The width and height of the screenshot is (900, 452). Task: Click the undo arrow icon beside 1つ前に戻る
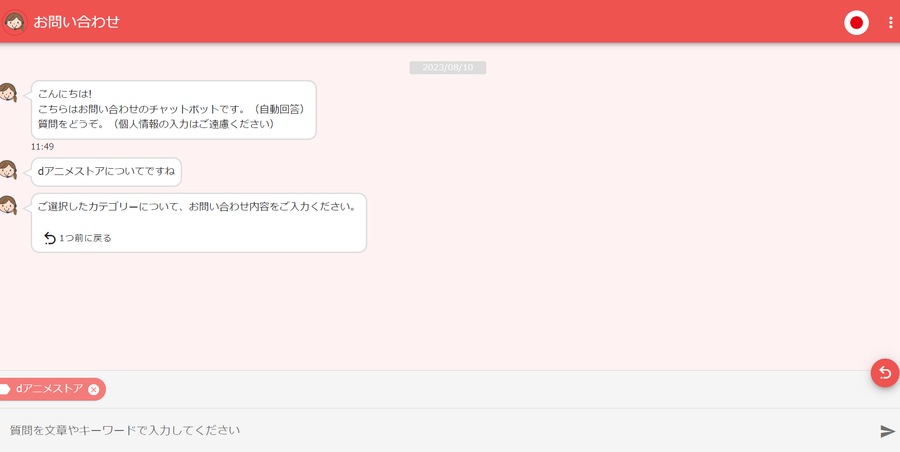point(50,238)
